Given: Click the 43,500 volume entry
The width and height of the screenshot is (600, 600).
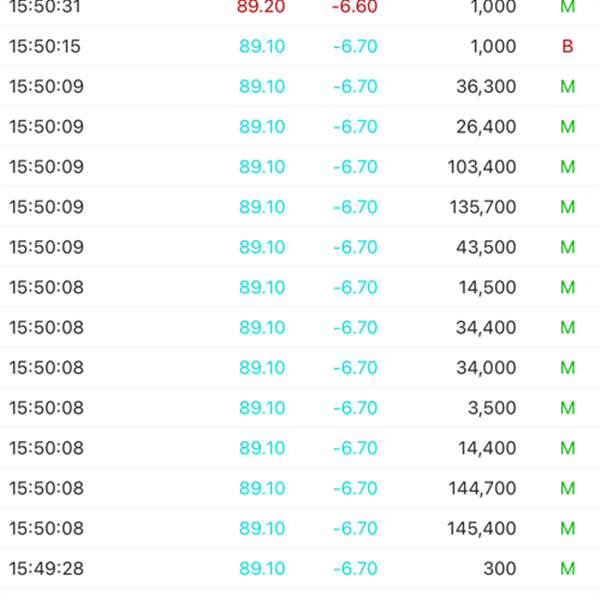Looking at the screenshot, I should click(483, 247).
